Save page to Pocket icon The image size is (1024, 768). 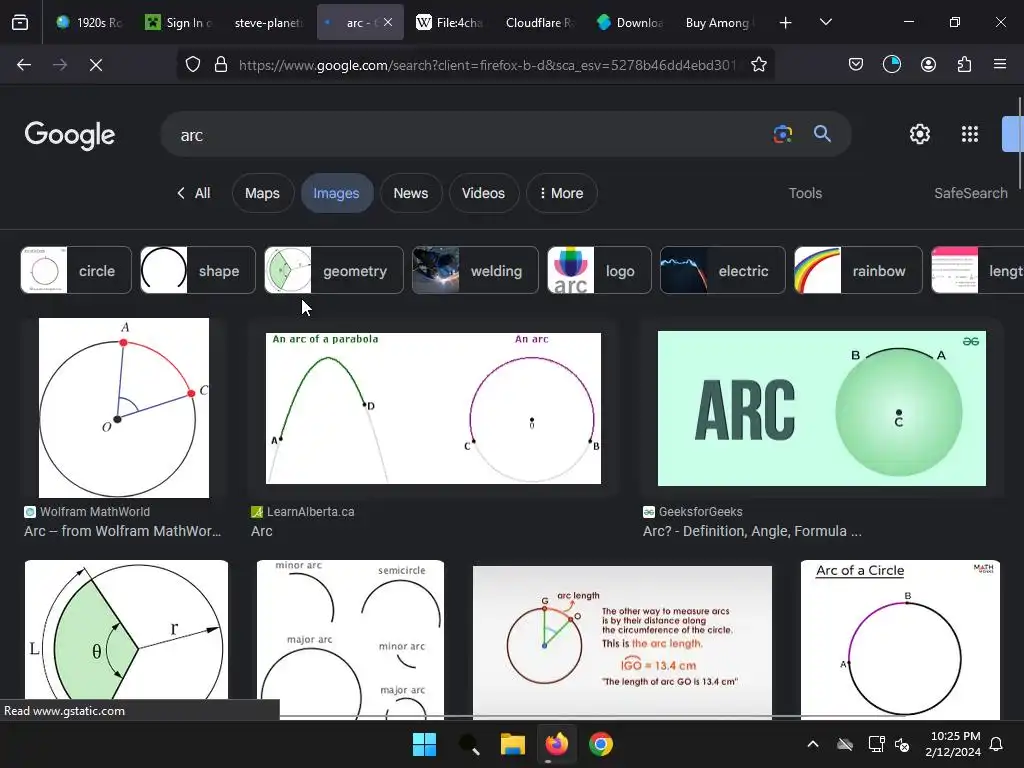(x=856, y=65)
